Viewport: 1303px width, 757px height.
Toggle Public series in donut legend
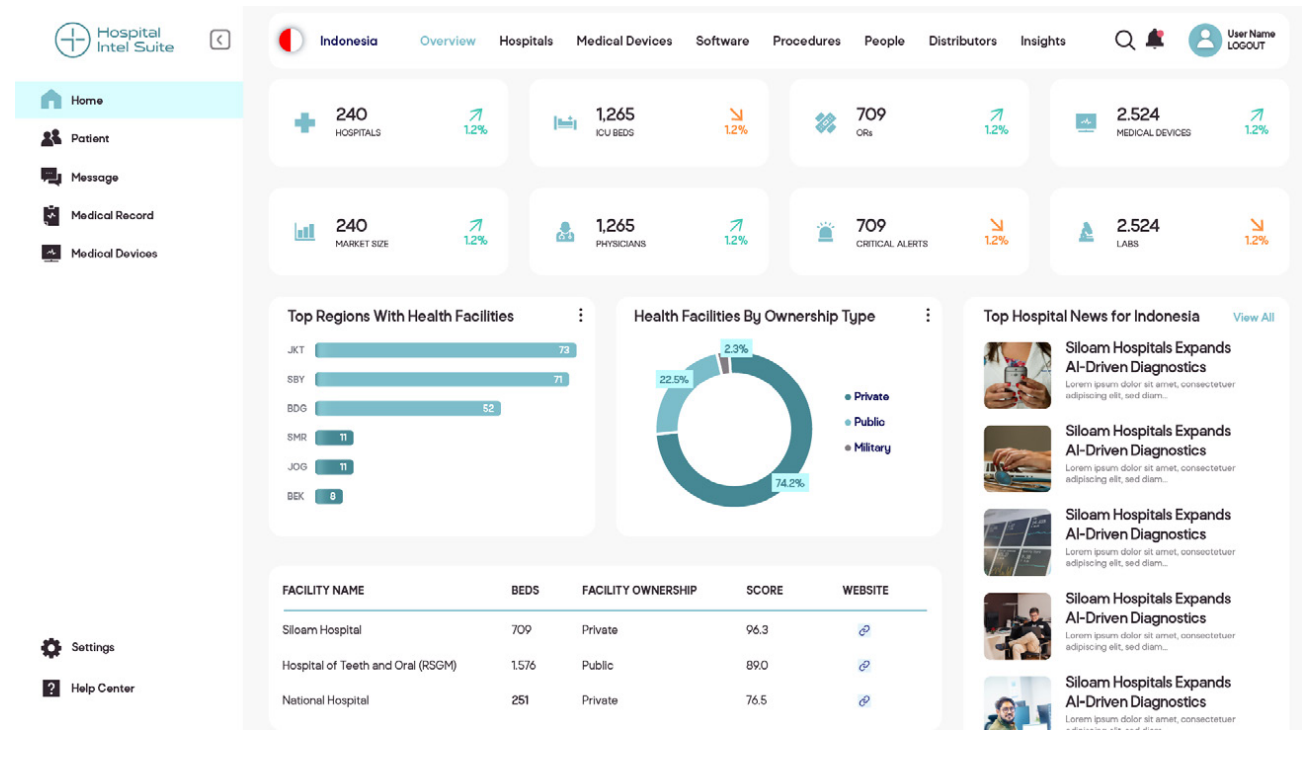[x=868, y=422]
